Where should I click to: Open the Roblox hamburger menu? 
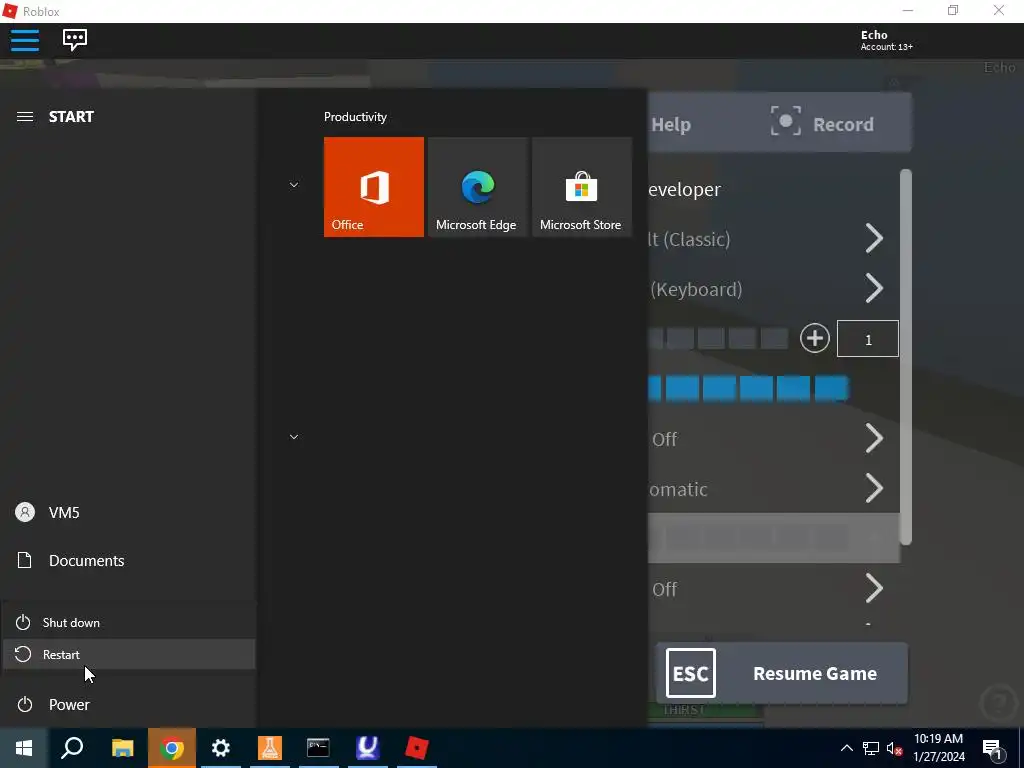25,40
